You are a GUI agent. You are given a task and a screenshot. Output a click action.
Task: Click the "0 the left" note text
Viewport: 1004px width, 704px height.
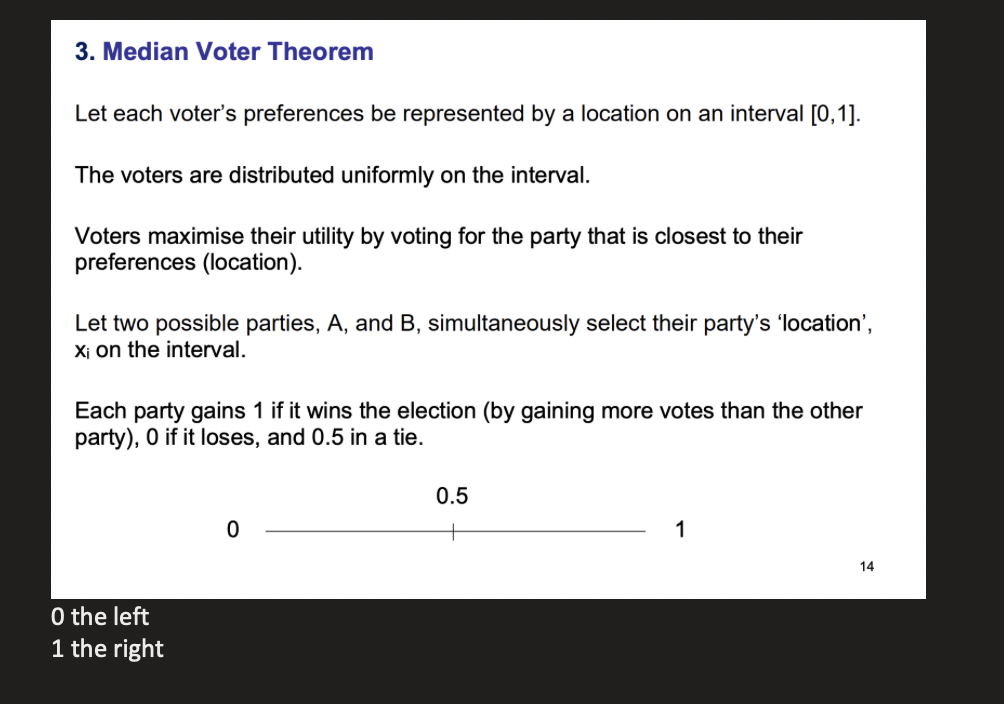pos(100,616)
